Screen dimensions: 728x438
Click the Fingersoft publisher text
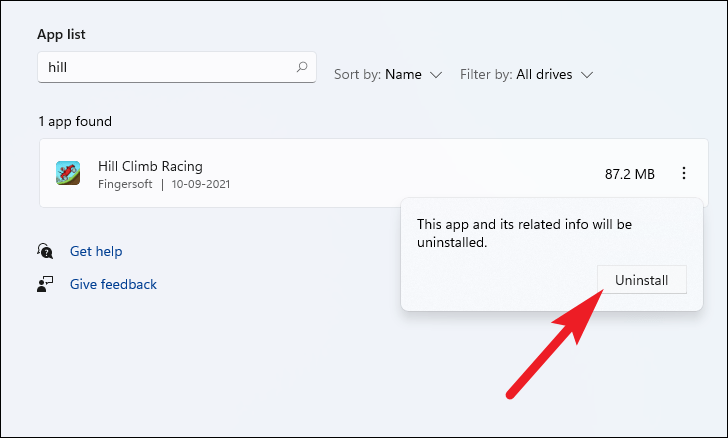(125, 184)
